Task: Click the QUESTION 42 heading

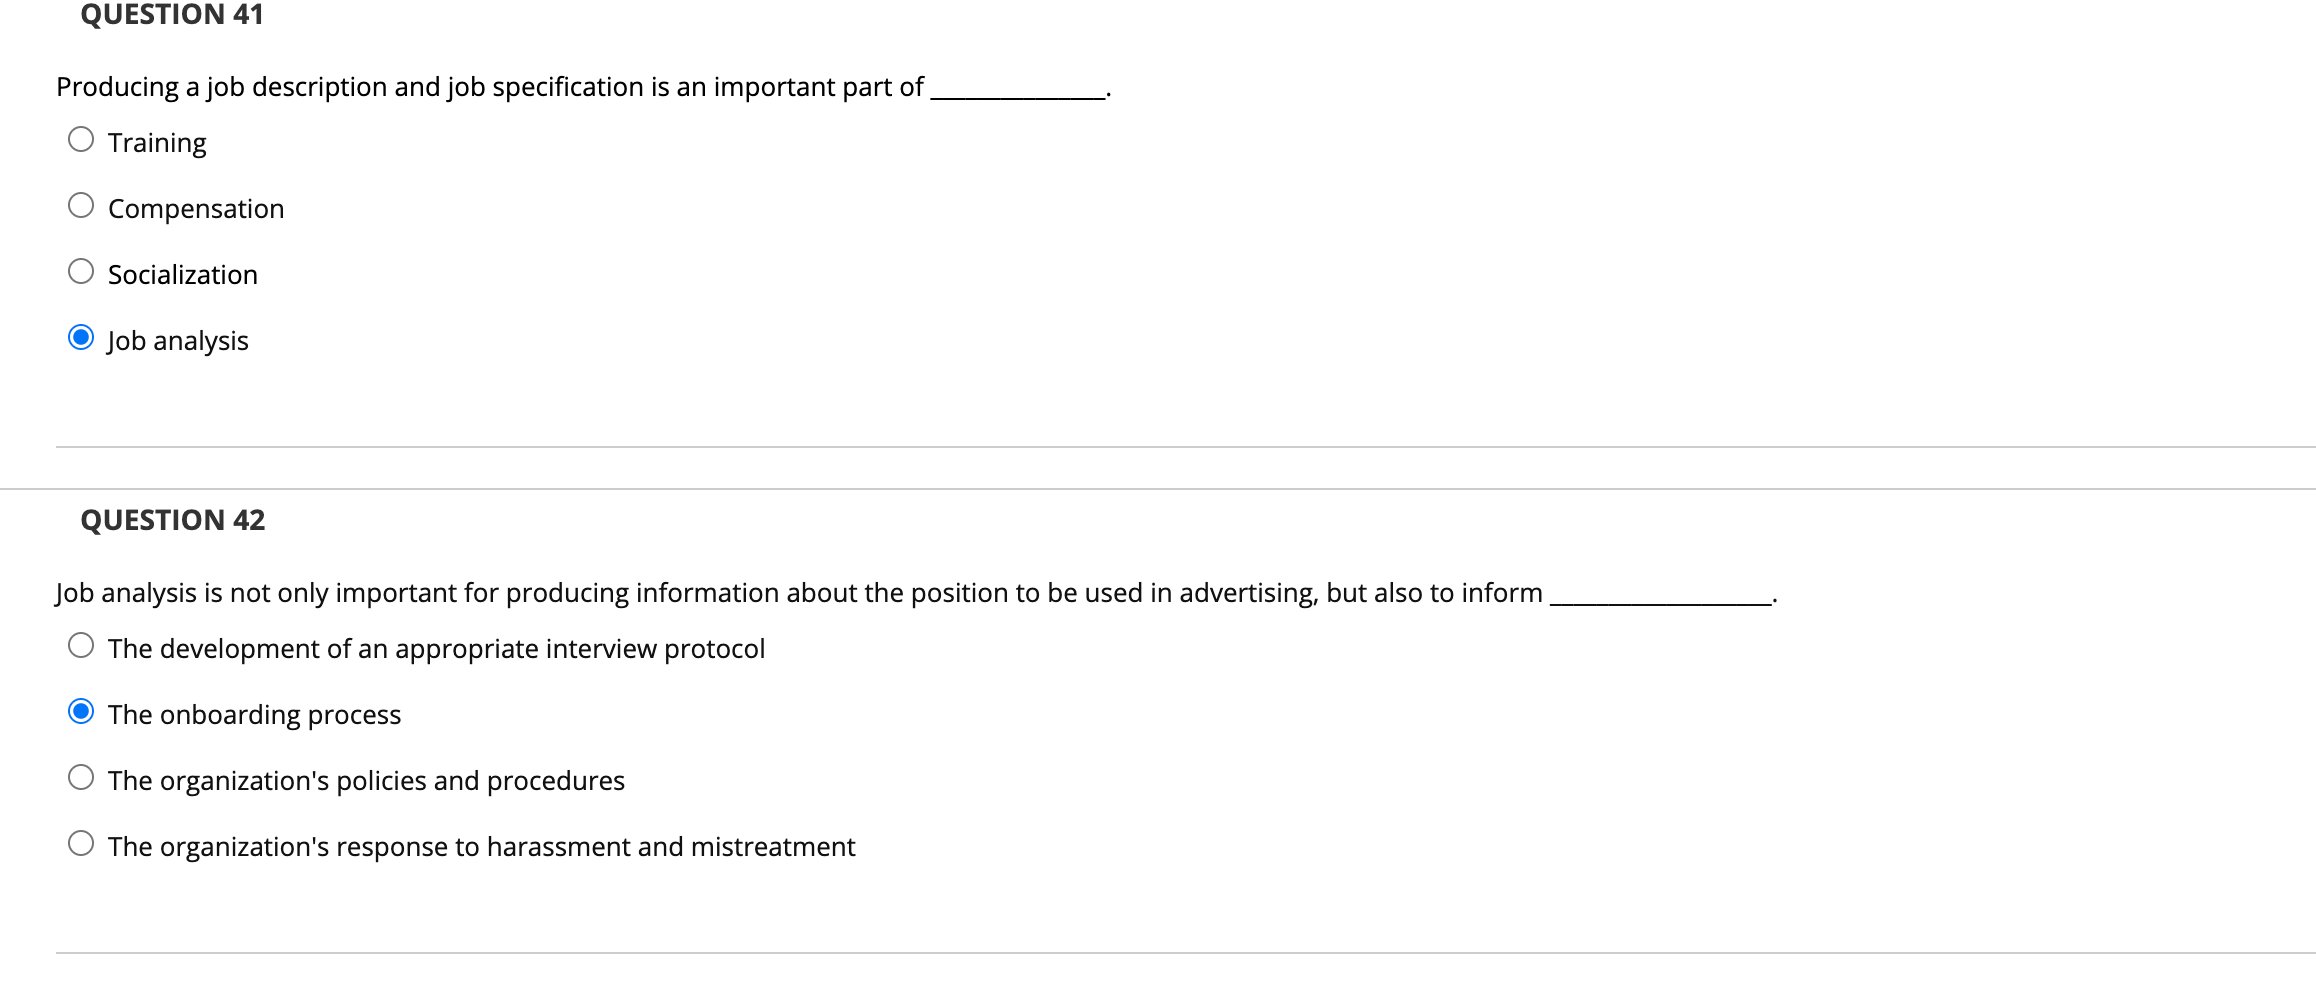Action: click(173, 520)
